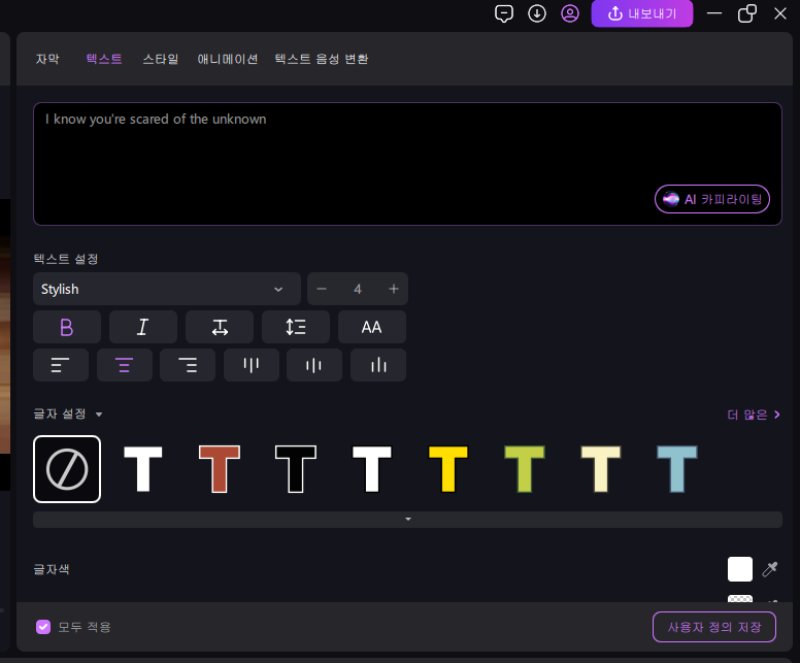
Task: Open line spacing option
Action: [x=295, y=327]
